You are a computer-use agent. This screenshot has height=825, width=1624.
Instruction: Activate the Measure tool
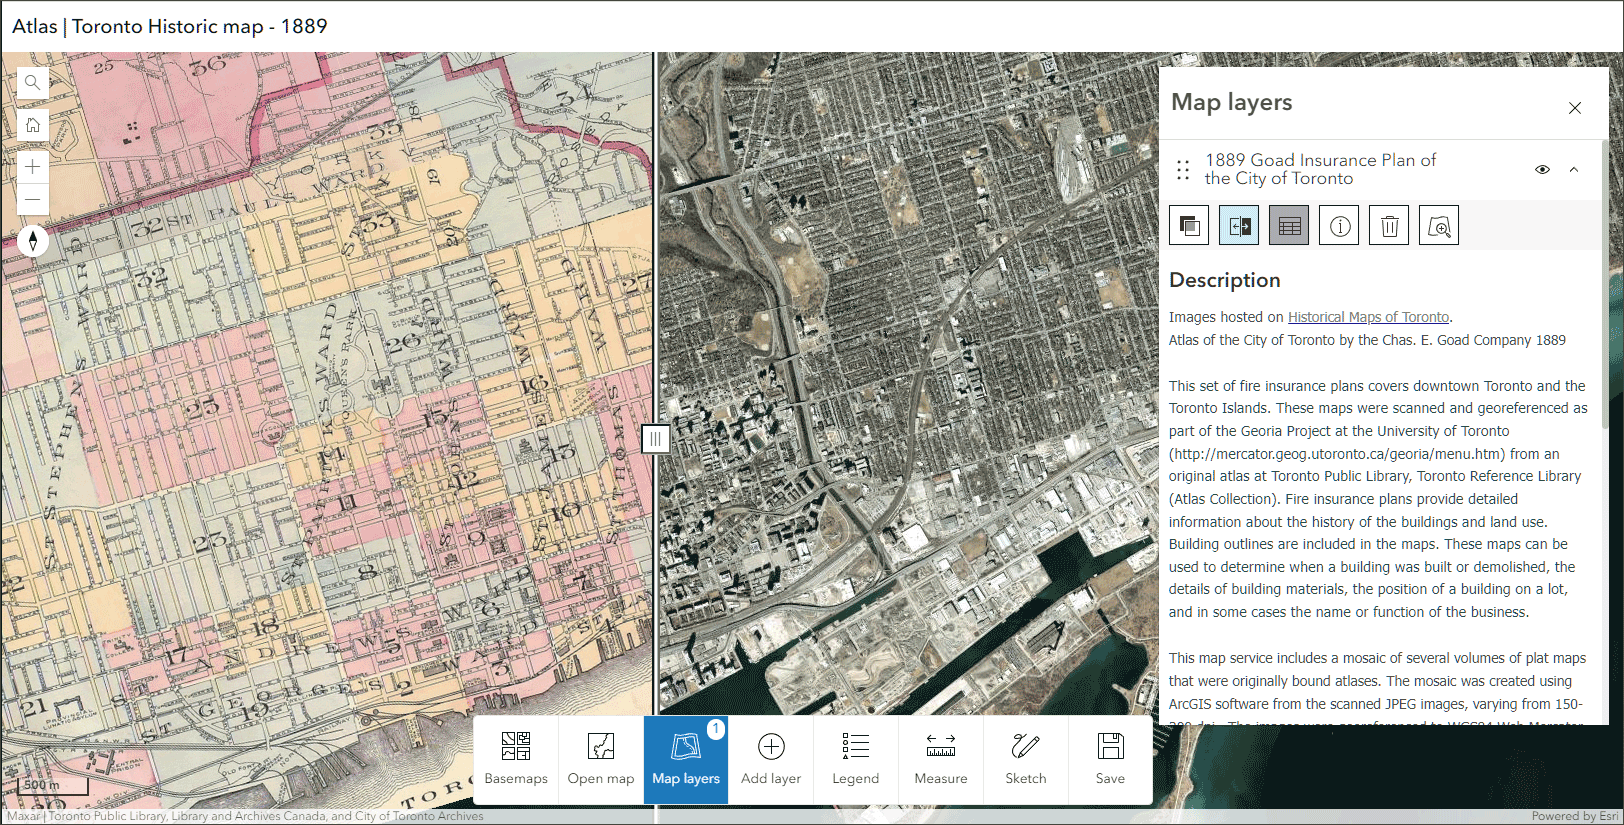click(941, 759)
